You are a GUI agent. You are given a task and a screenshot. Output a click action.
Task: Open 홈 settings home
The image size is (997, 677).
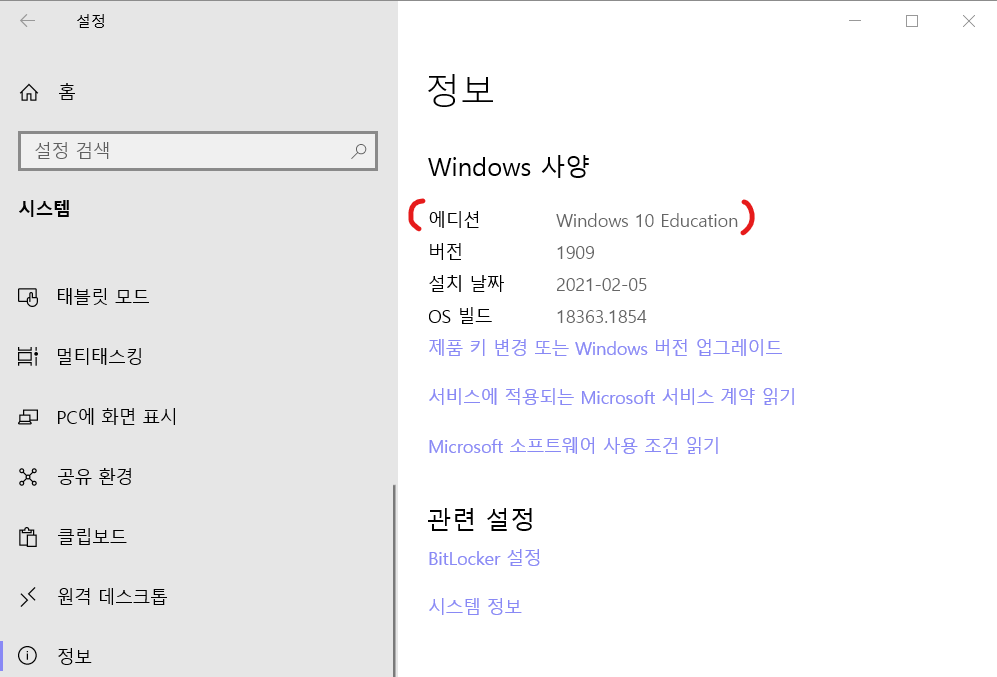click(x=67, y=93)
